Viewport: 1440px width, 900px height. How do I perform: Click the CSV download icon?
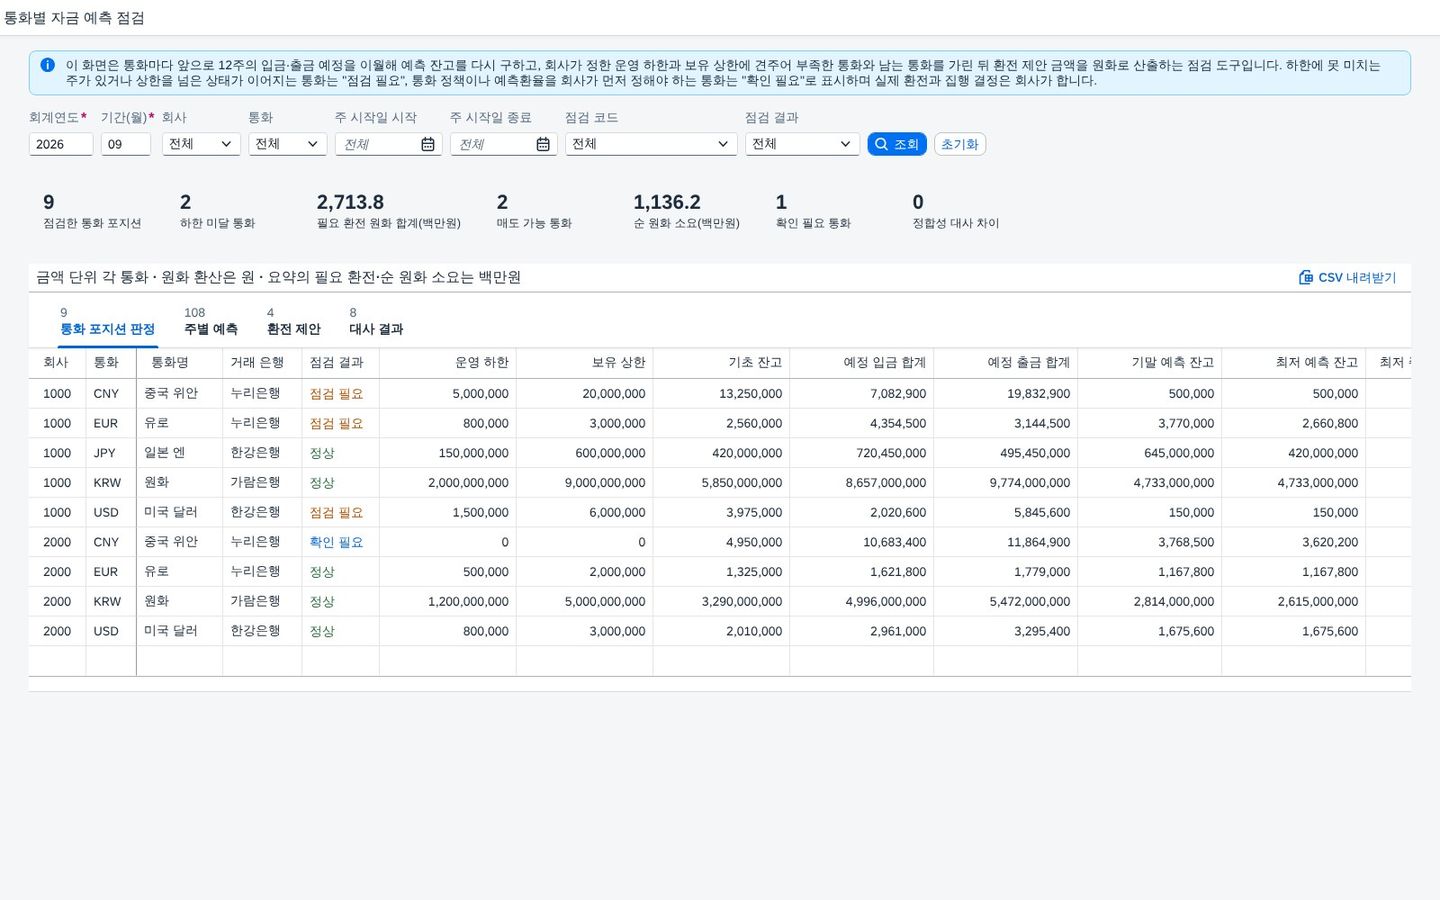point(1306,277)
